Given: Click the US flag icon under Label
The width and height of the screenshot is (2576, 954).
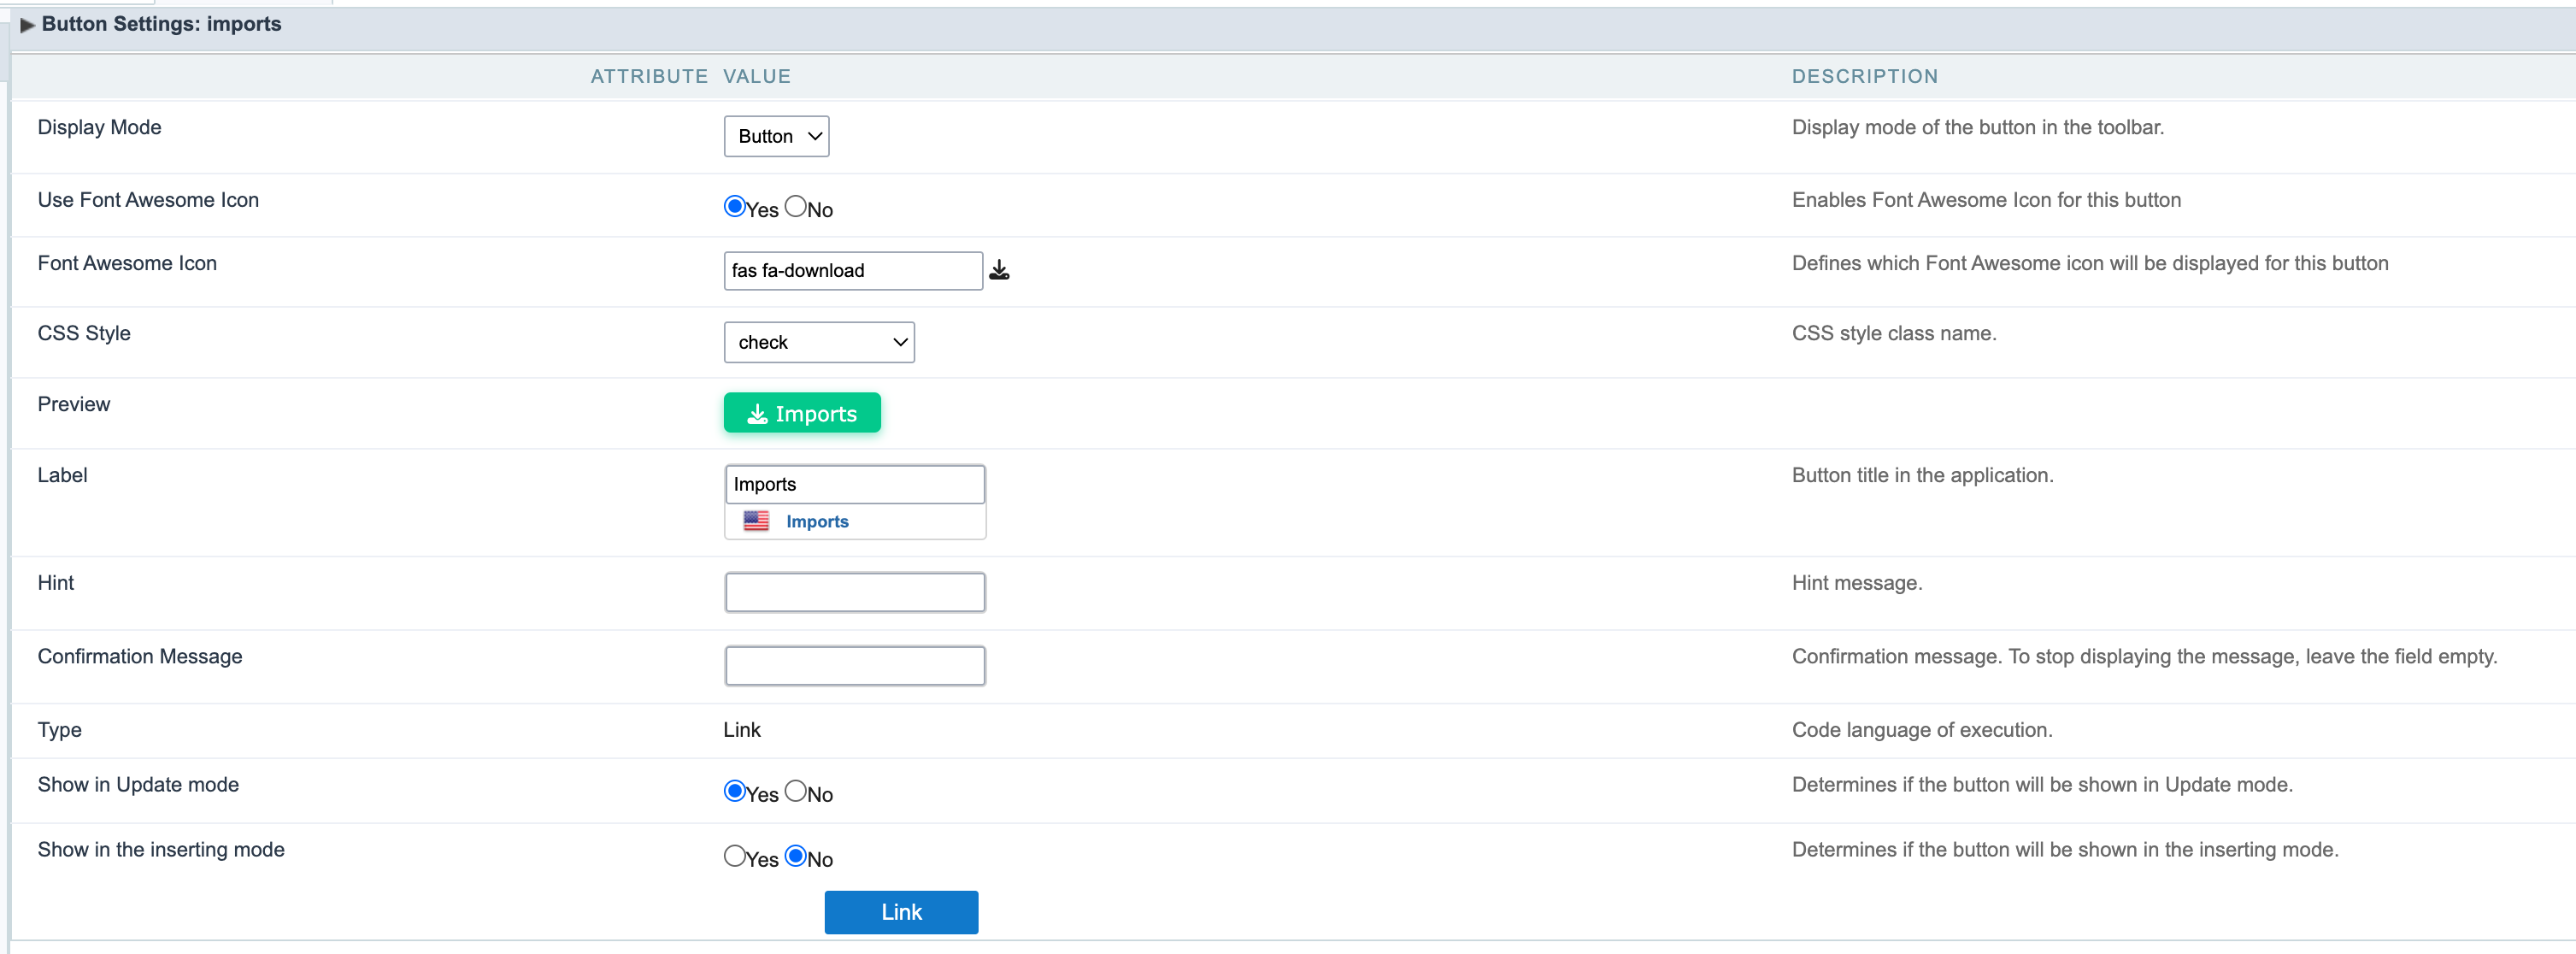Looking at the screenshot, I should click(756, 521).
